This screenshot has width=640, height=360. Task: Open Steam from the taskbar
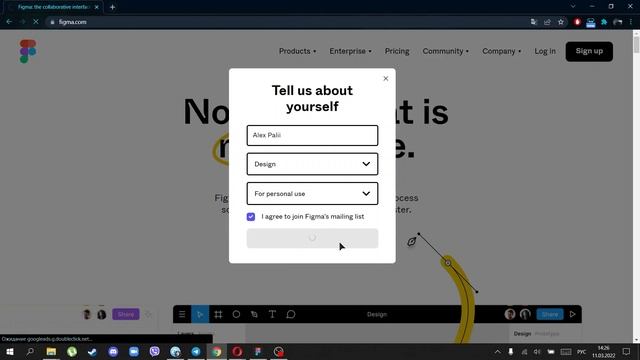(x=92, y=351)
